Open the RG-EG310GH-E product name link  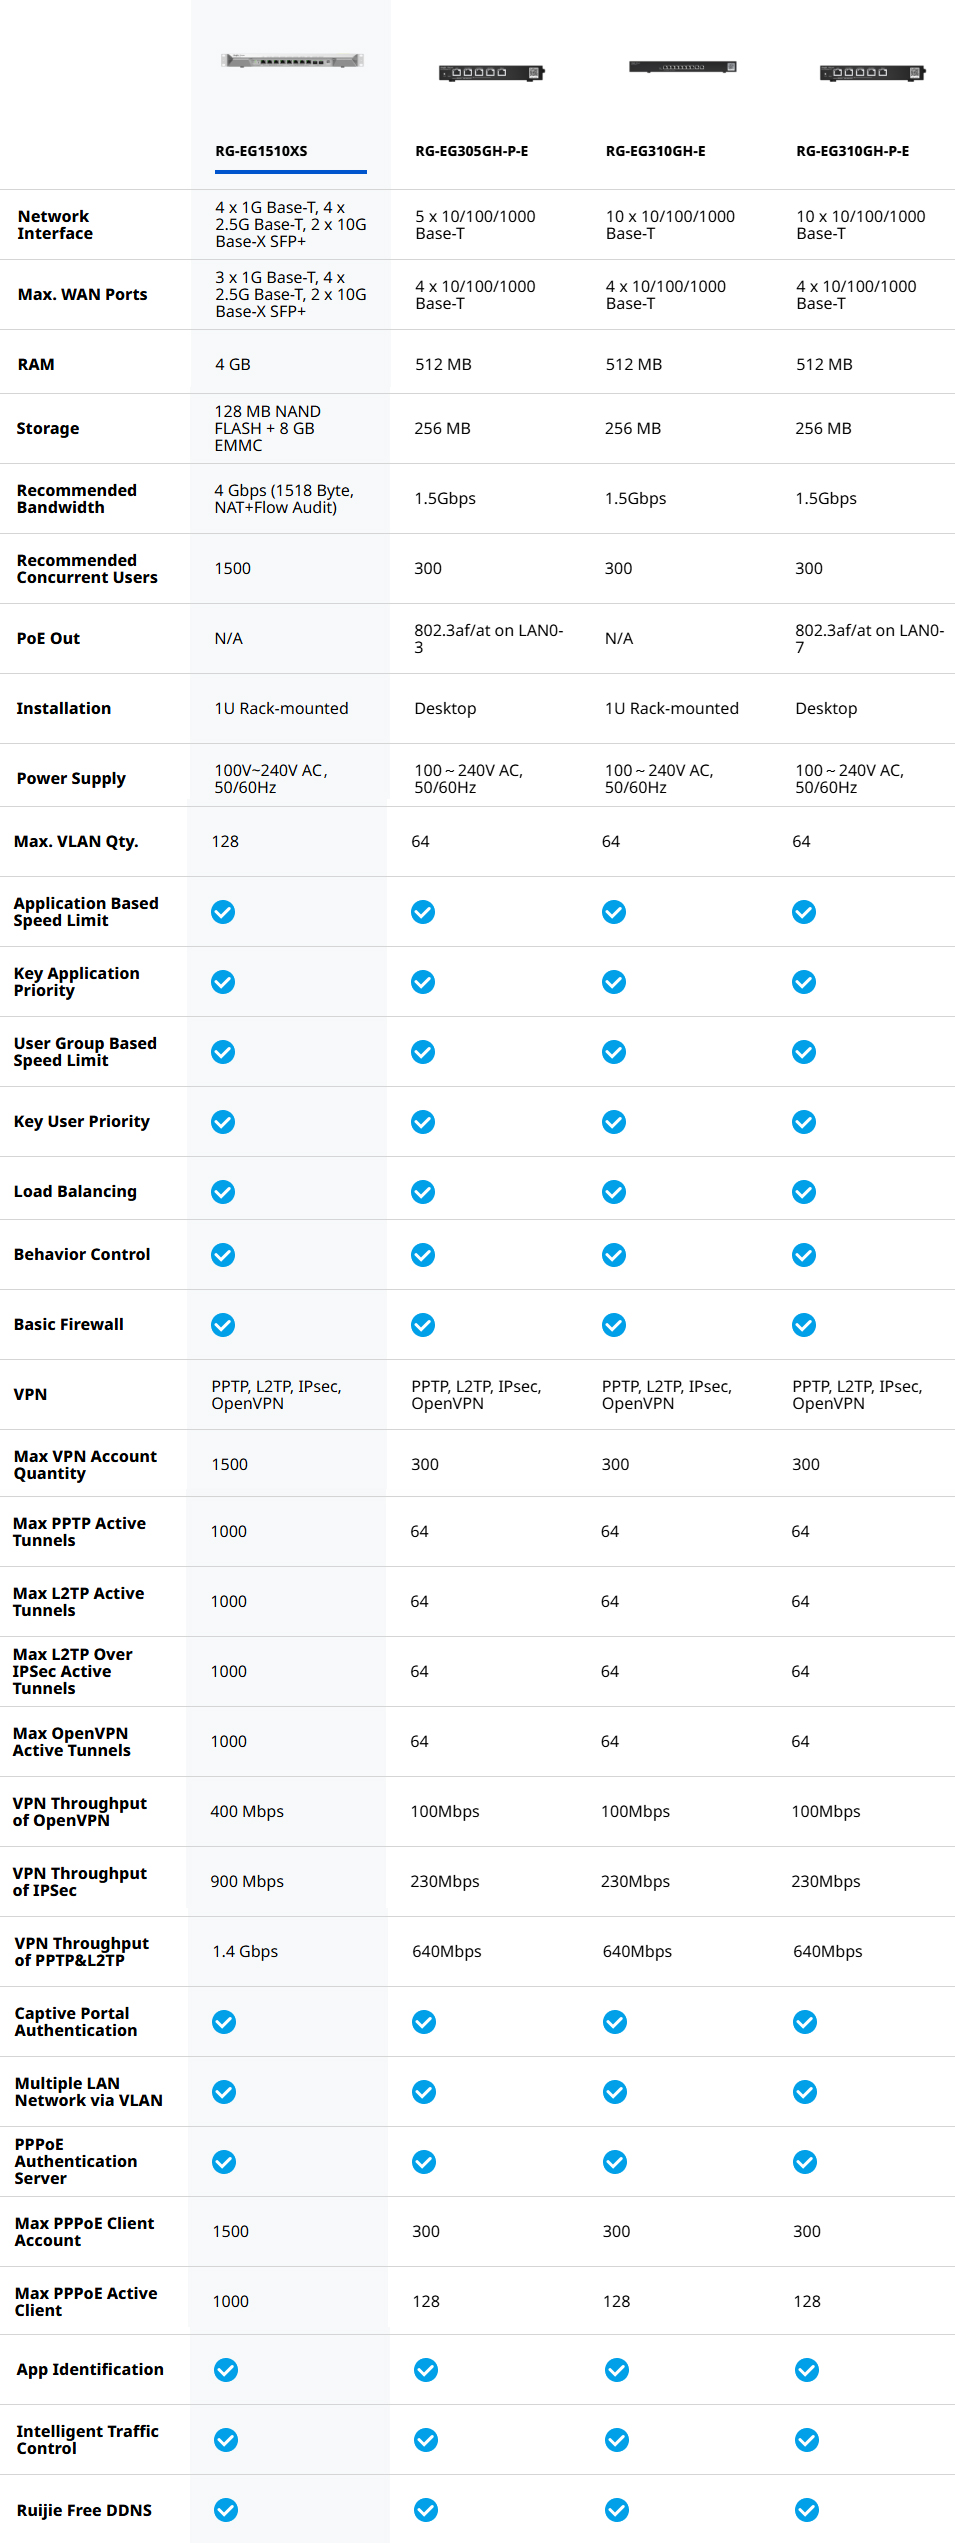(x=656, y=151)
